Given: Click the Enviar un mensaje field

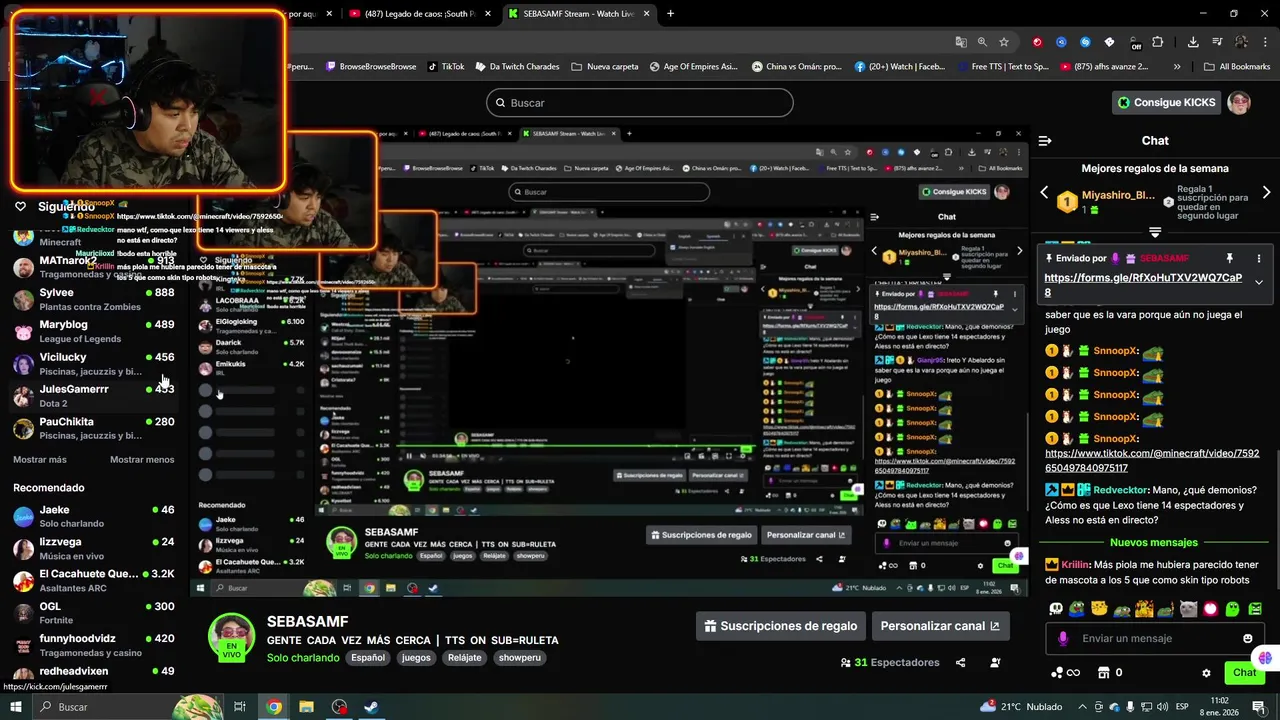Looking at the screenshot, I should 1155,638.
